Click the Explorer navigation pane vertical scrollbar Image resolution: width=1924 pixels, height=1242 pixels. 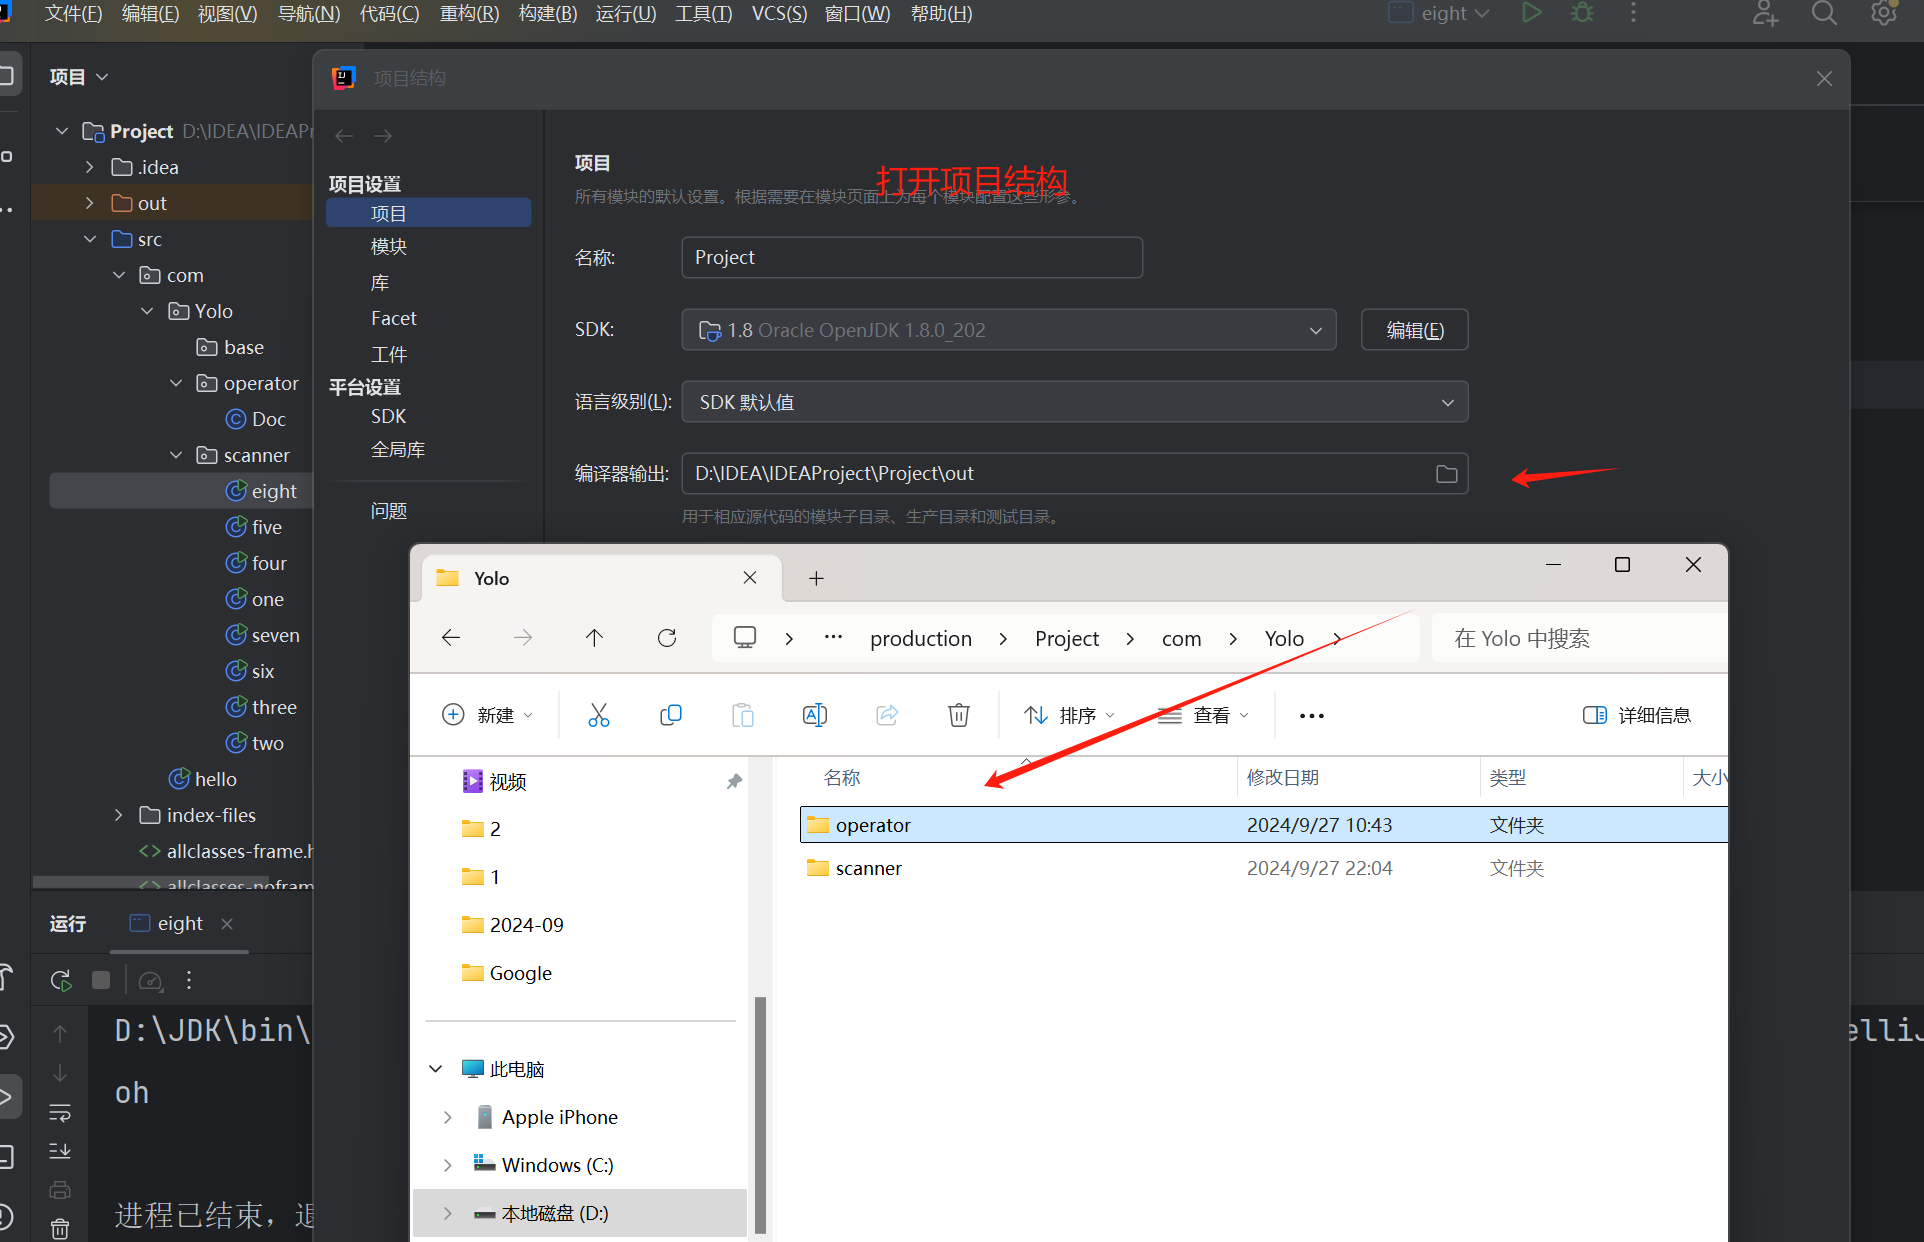[760, 1114]
